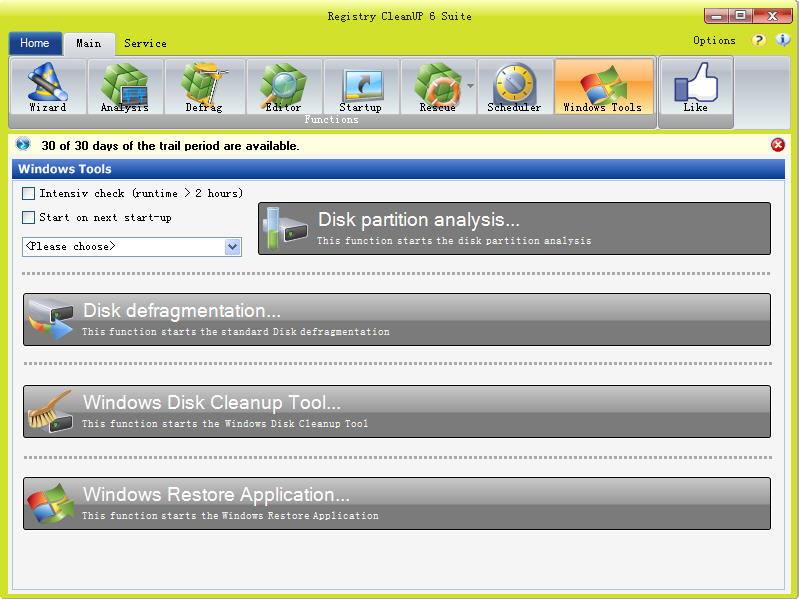Open the registry Editor tool
The image size is (799, 599).
pos(284,87)
